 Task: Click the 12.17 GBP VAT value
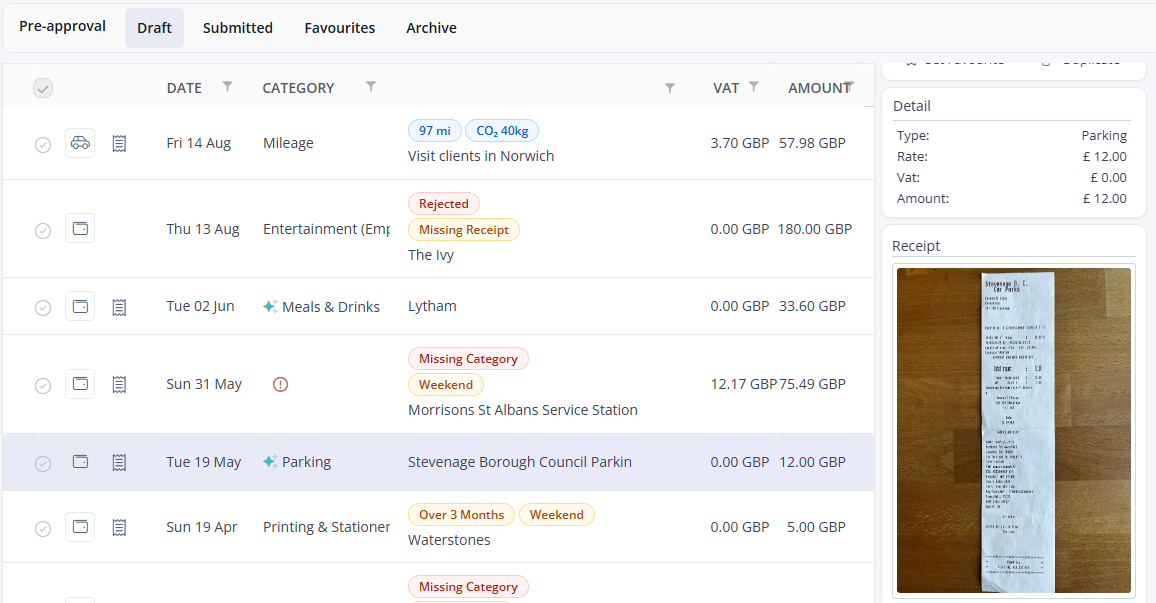(x=743, y=384)
